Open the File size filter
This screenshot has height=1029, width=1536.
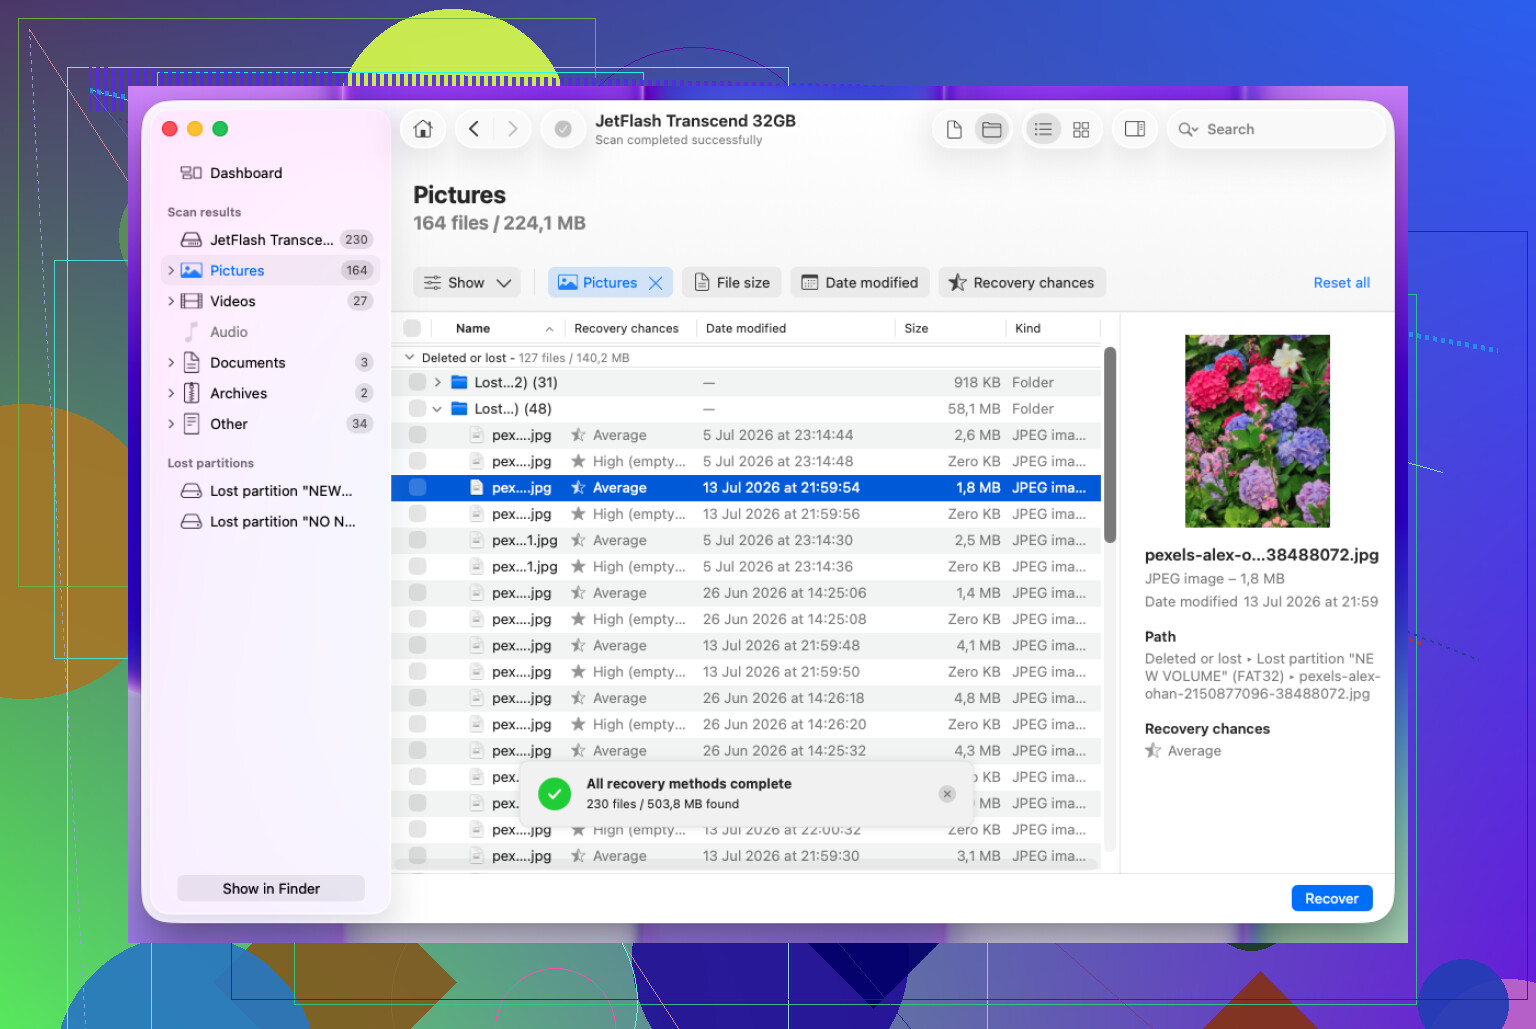(732, 283)
